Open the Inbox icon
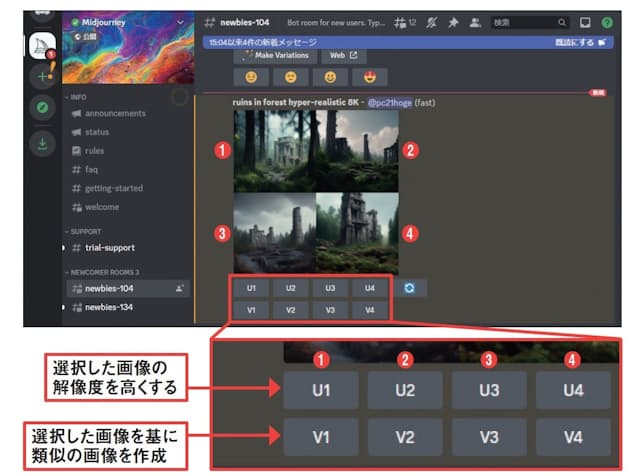Viewport: 638px width, 476px height. (x=585, y=22)
